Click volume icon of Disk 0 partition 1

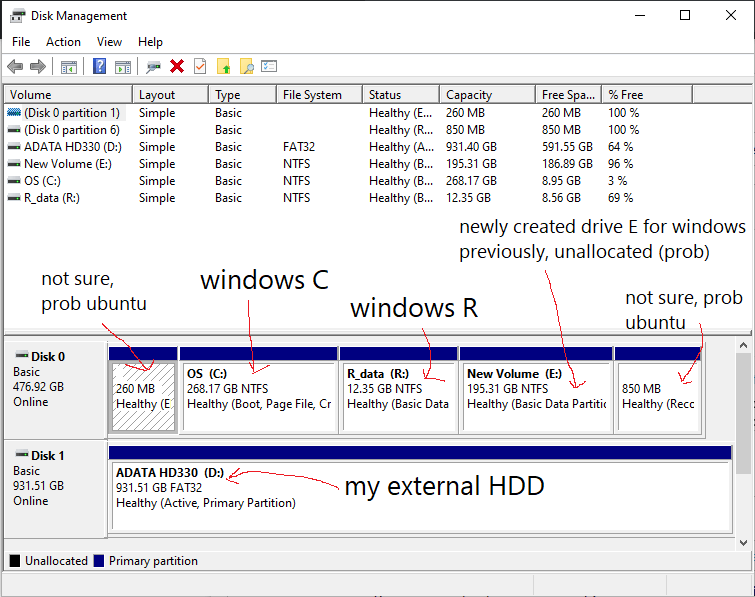click(14, 113)
